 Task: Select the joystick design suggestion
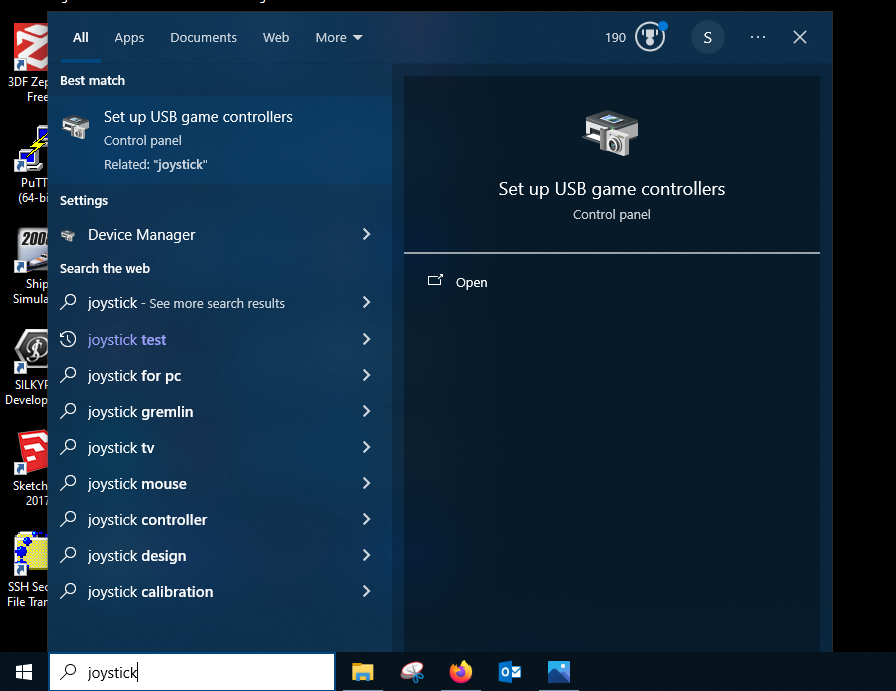pos(220,556)
